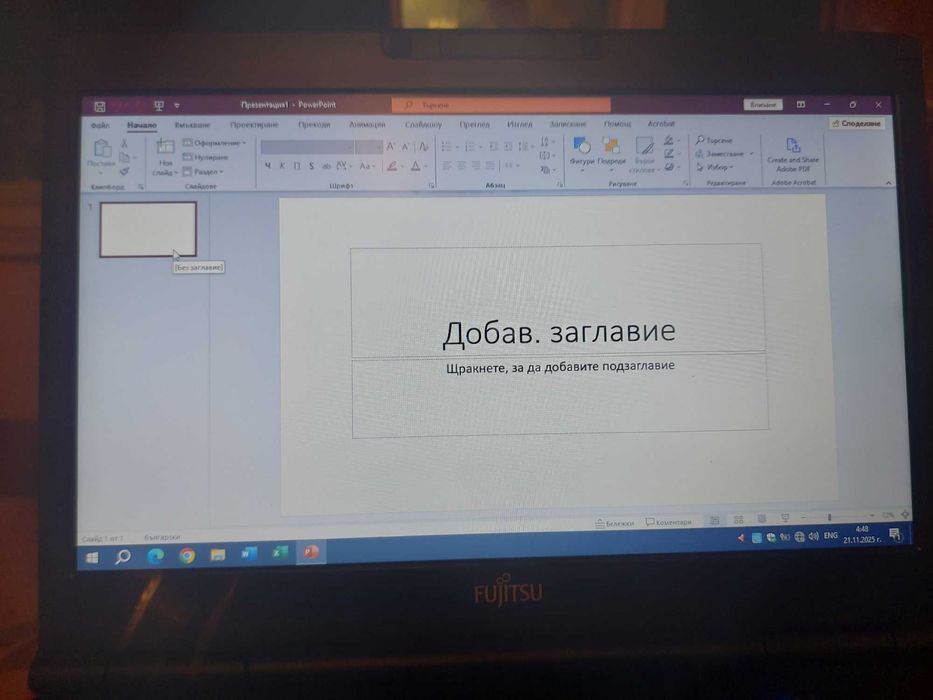Open Customize Quick Access Toolbar arrow

tap(177, 106)
